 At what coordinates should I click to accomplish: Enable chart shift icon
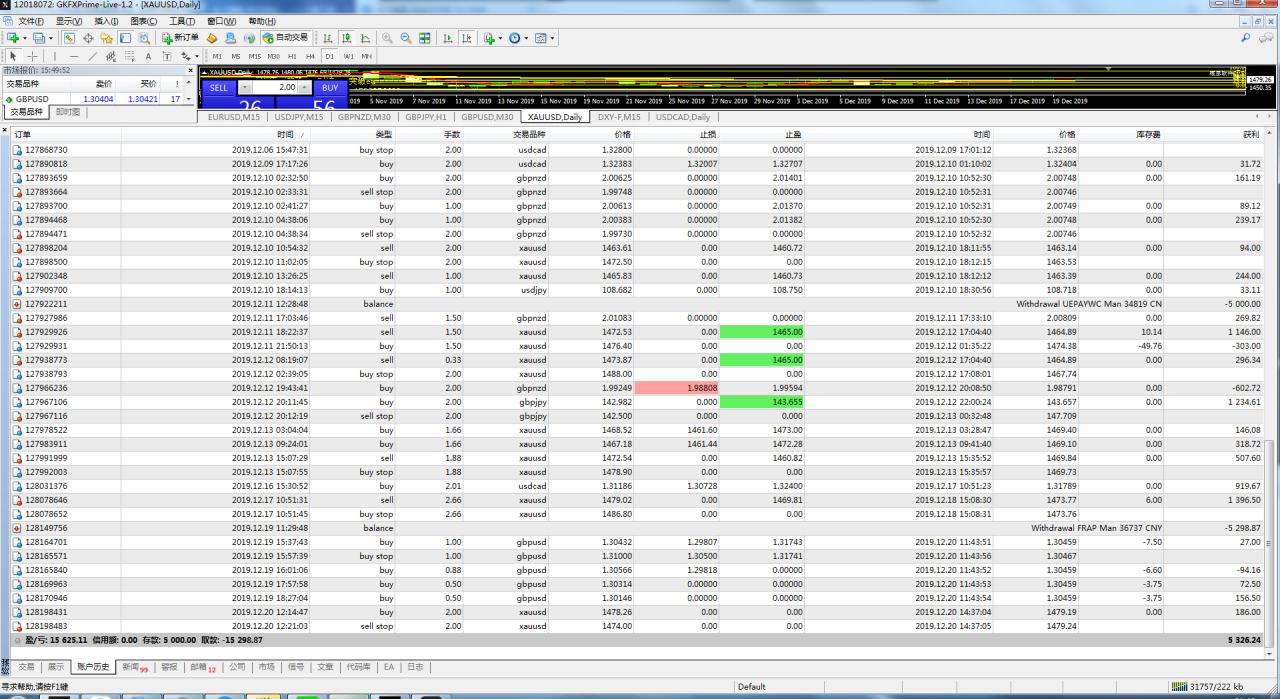pos(466,38)
